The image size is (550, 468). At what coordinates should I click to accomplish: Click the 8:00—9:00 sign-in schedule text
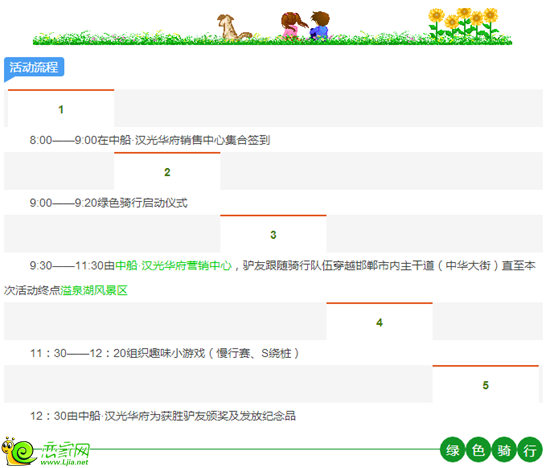(x=150, y=140)
